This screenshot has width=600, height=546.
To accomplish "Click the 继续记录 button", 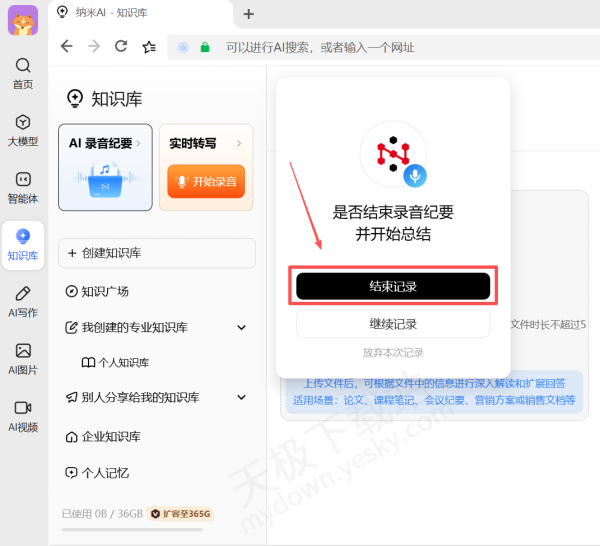I will coord(392,324).
